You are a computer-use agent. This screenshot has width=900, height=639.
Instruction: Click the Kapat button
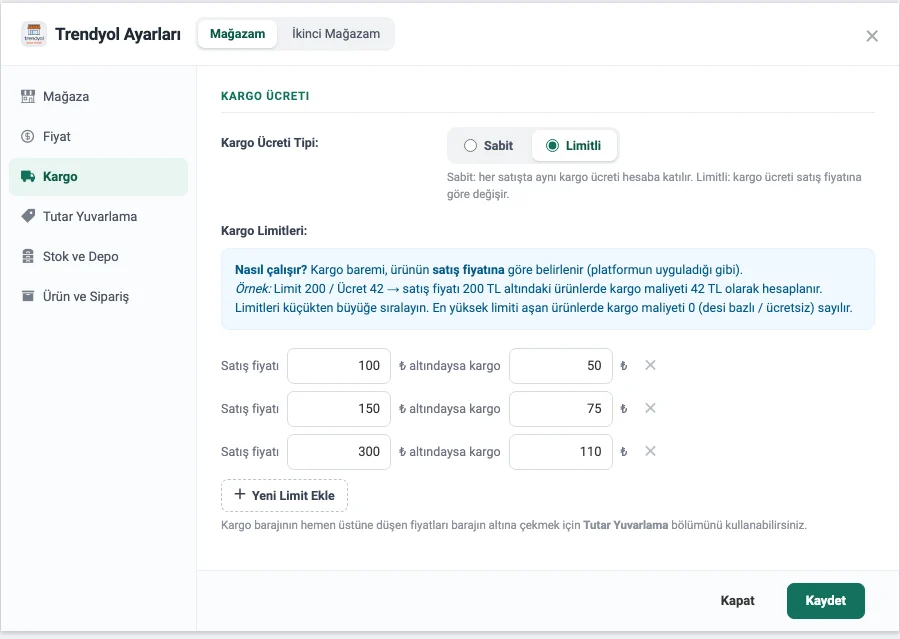pos(738,601)
